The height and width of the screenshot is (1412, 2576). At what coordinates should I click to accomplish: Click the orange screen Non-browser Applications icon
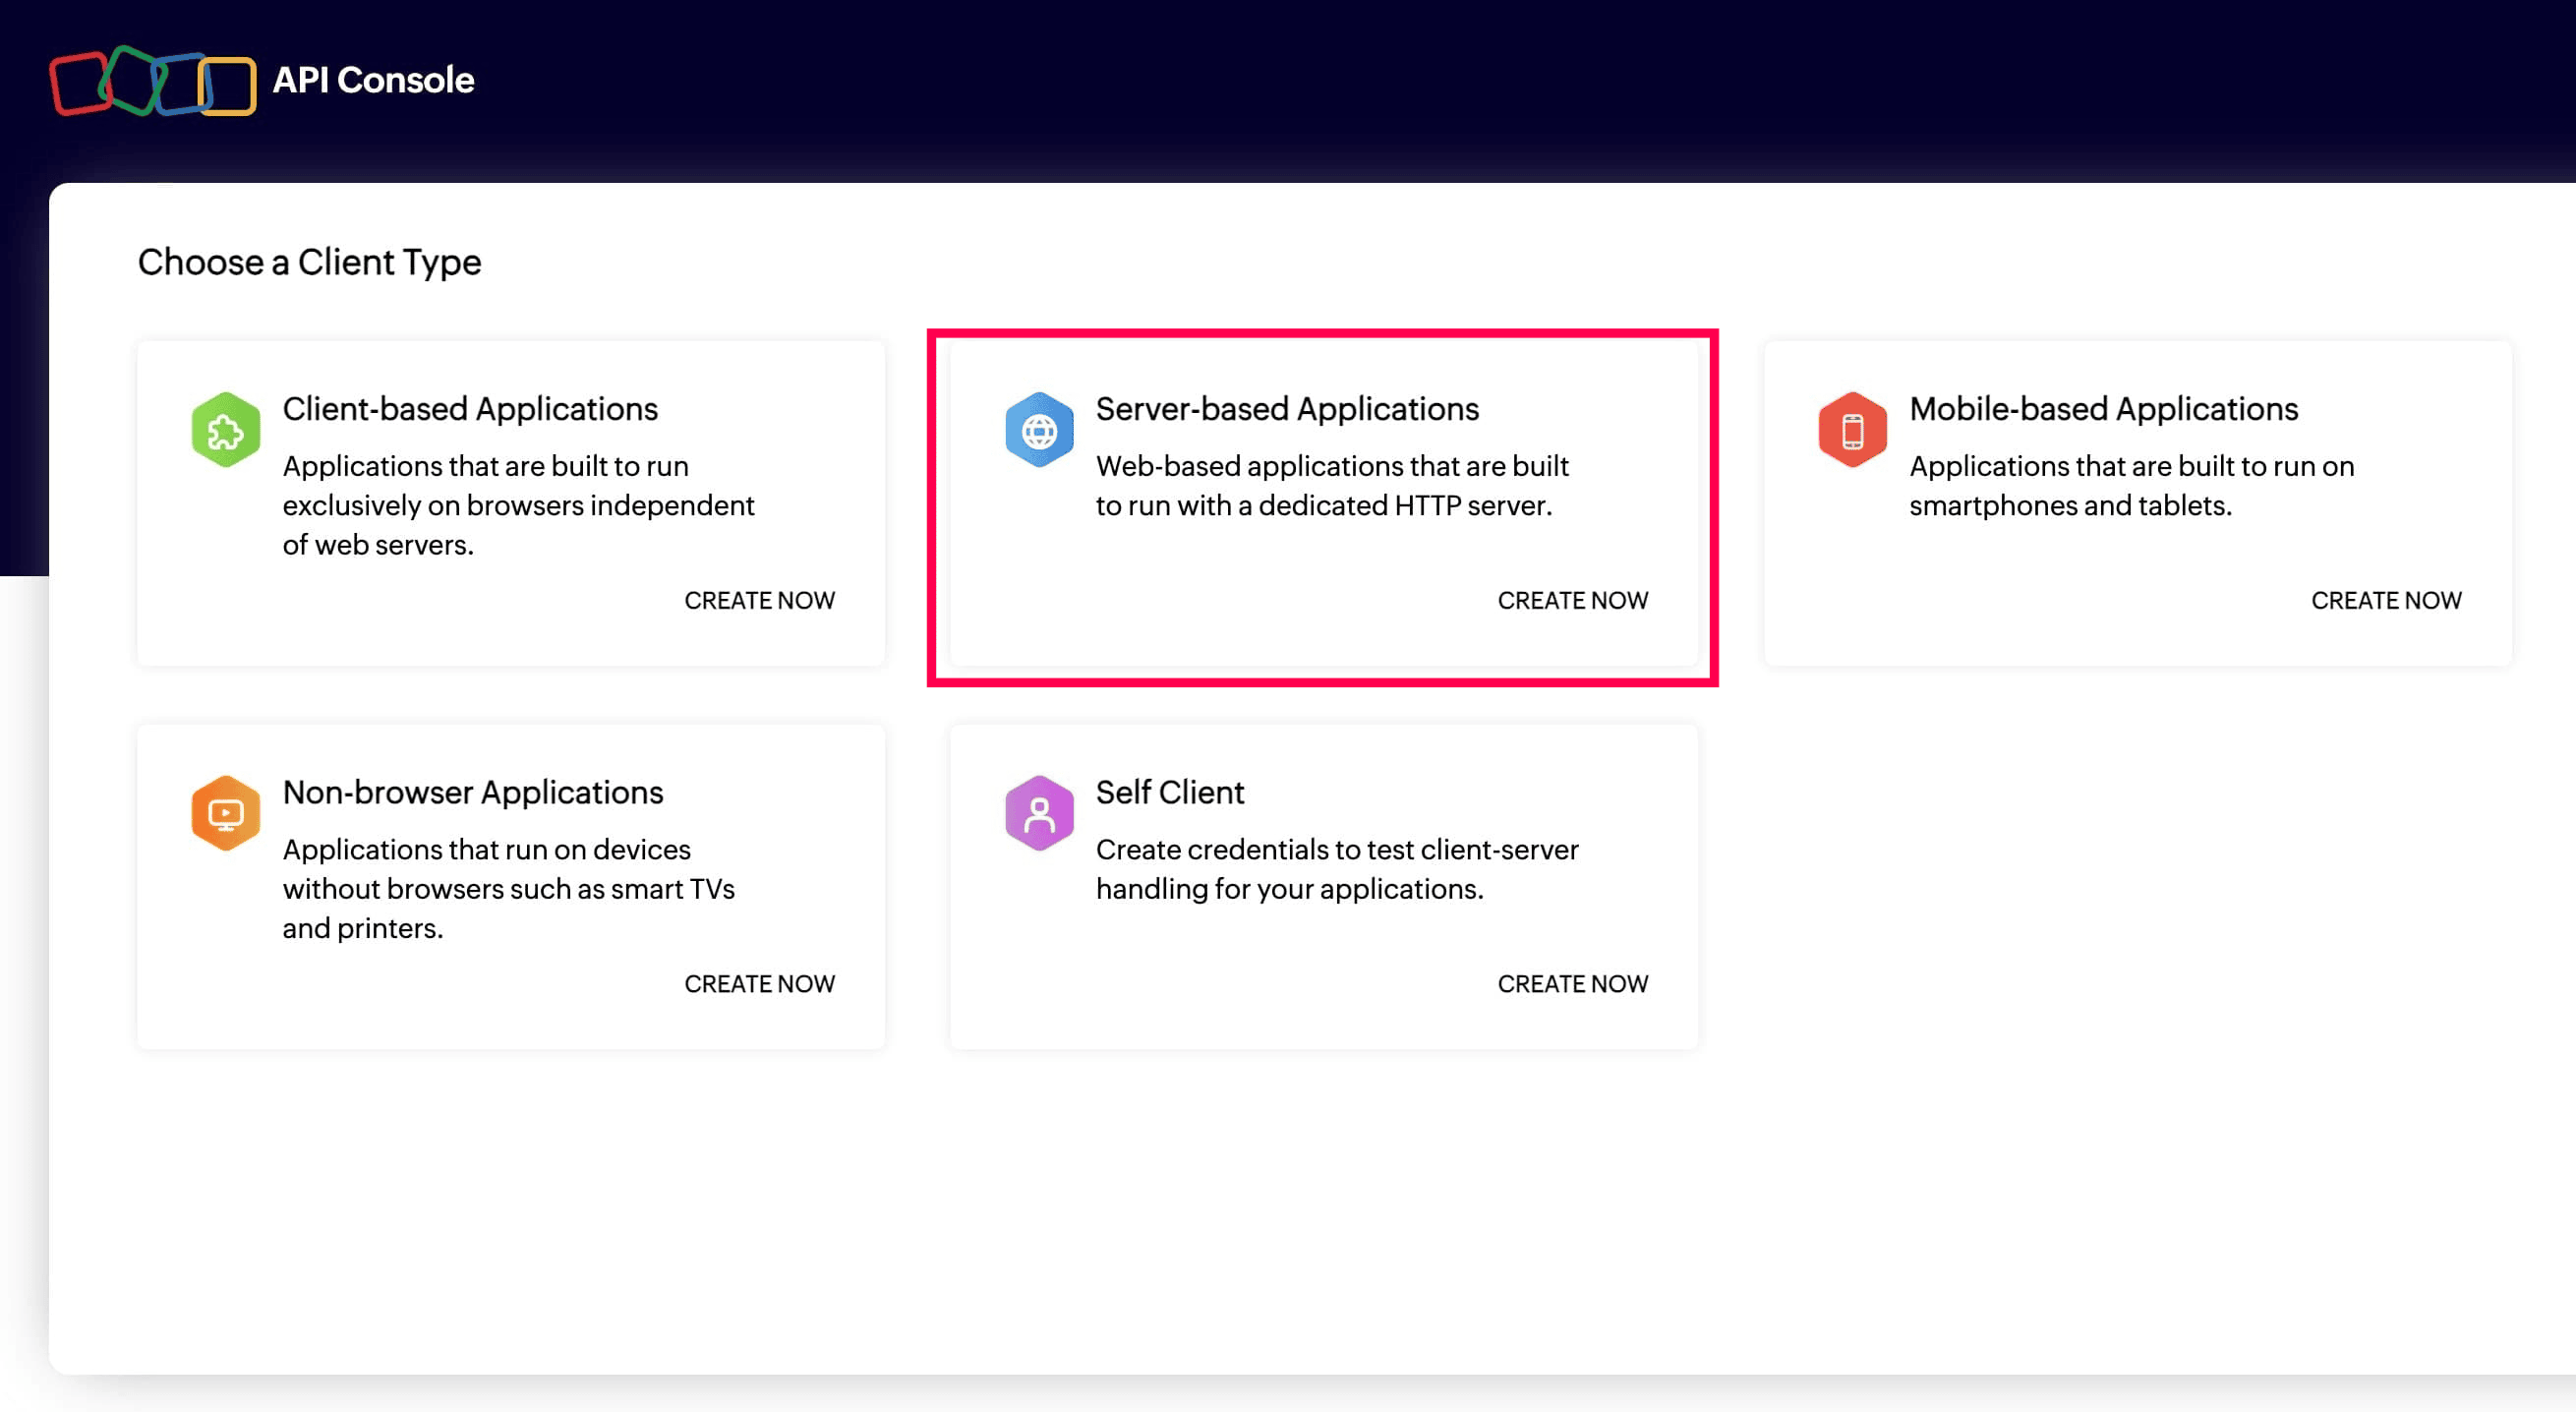pyautogui.click(x=226, y=813)
